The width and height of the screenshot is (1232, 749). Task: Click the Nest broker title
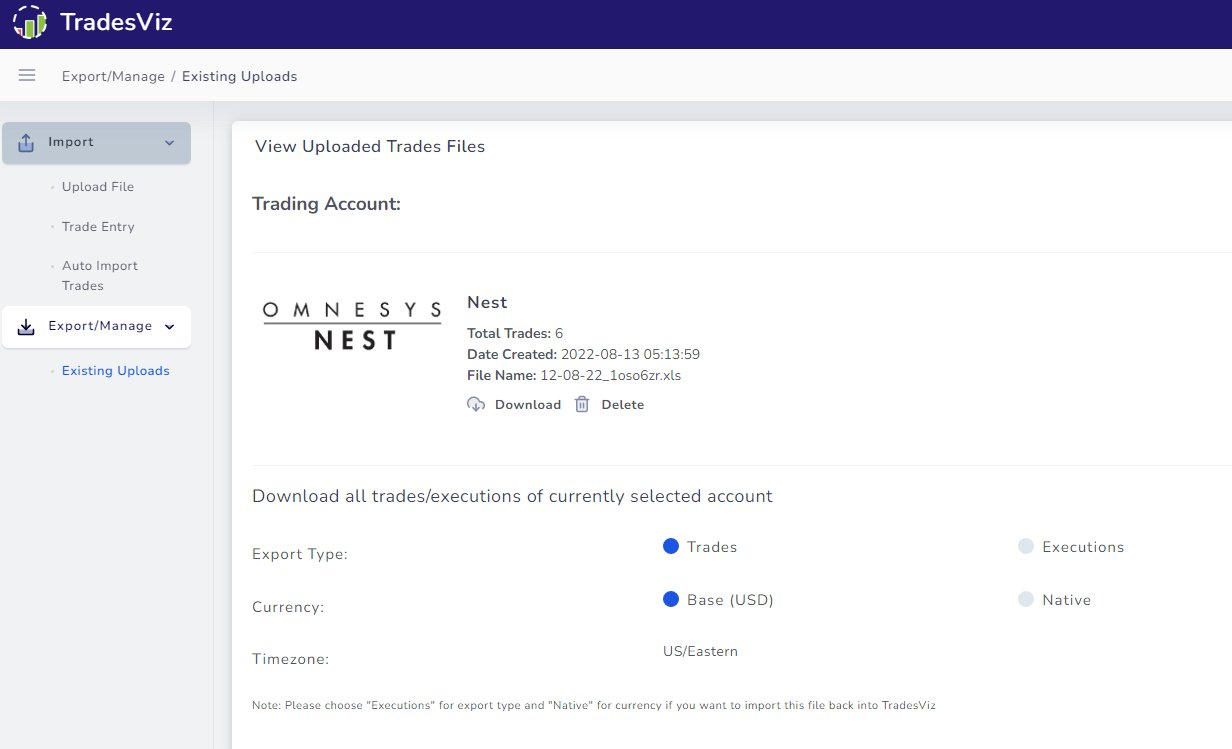click(487, 302)
